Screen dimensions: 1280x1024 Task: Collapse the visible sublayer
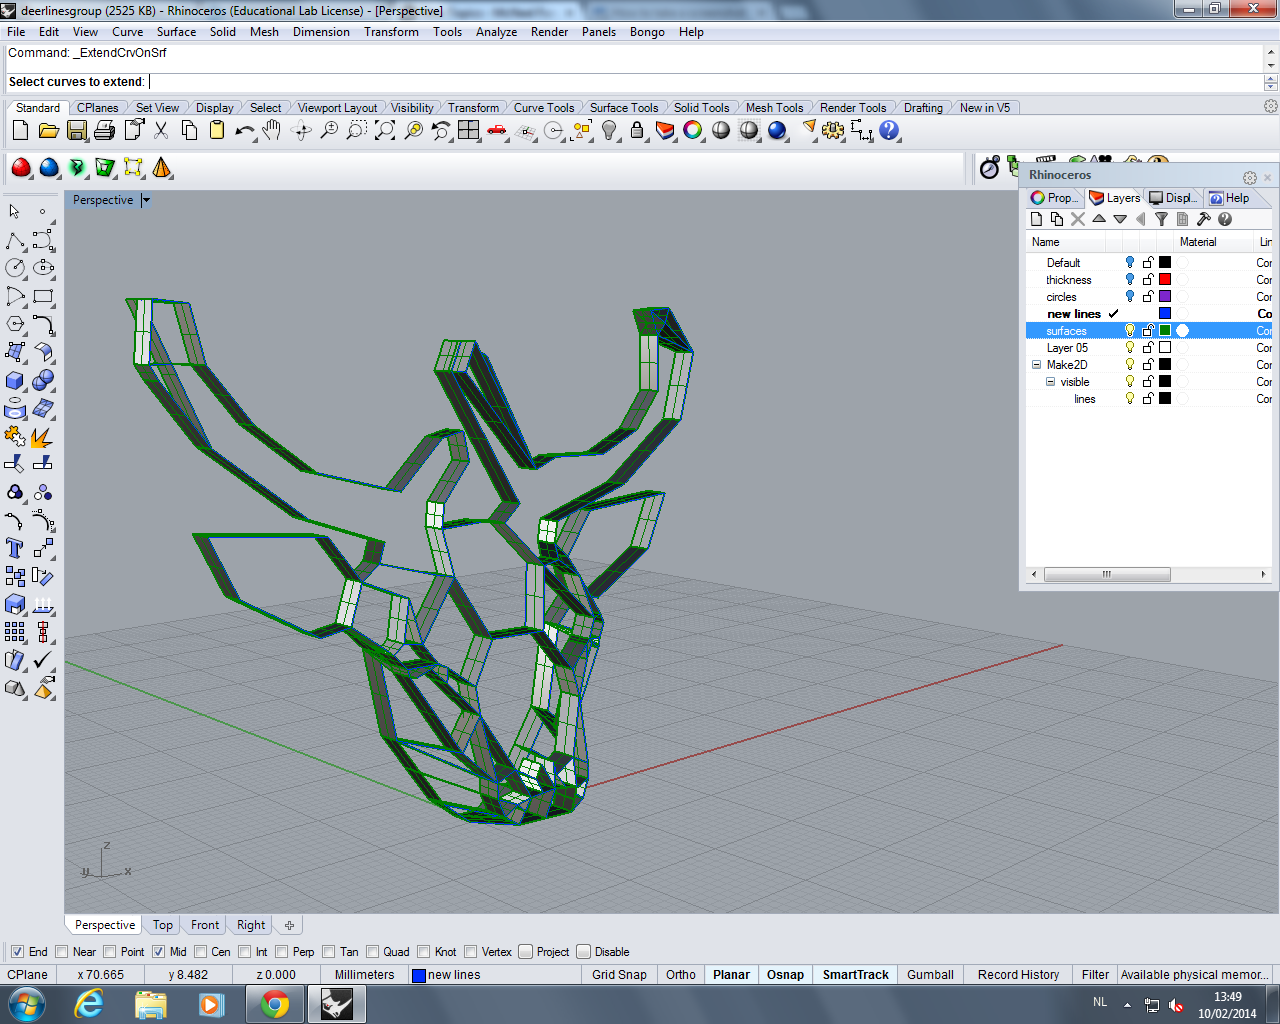click(1050, 382)
